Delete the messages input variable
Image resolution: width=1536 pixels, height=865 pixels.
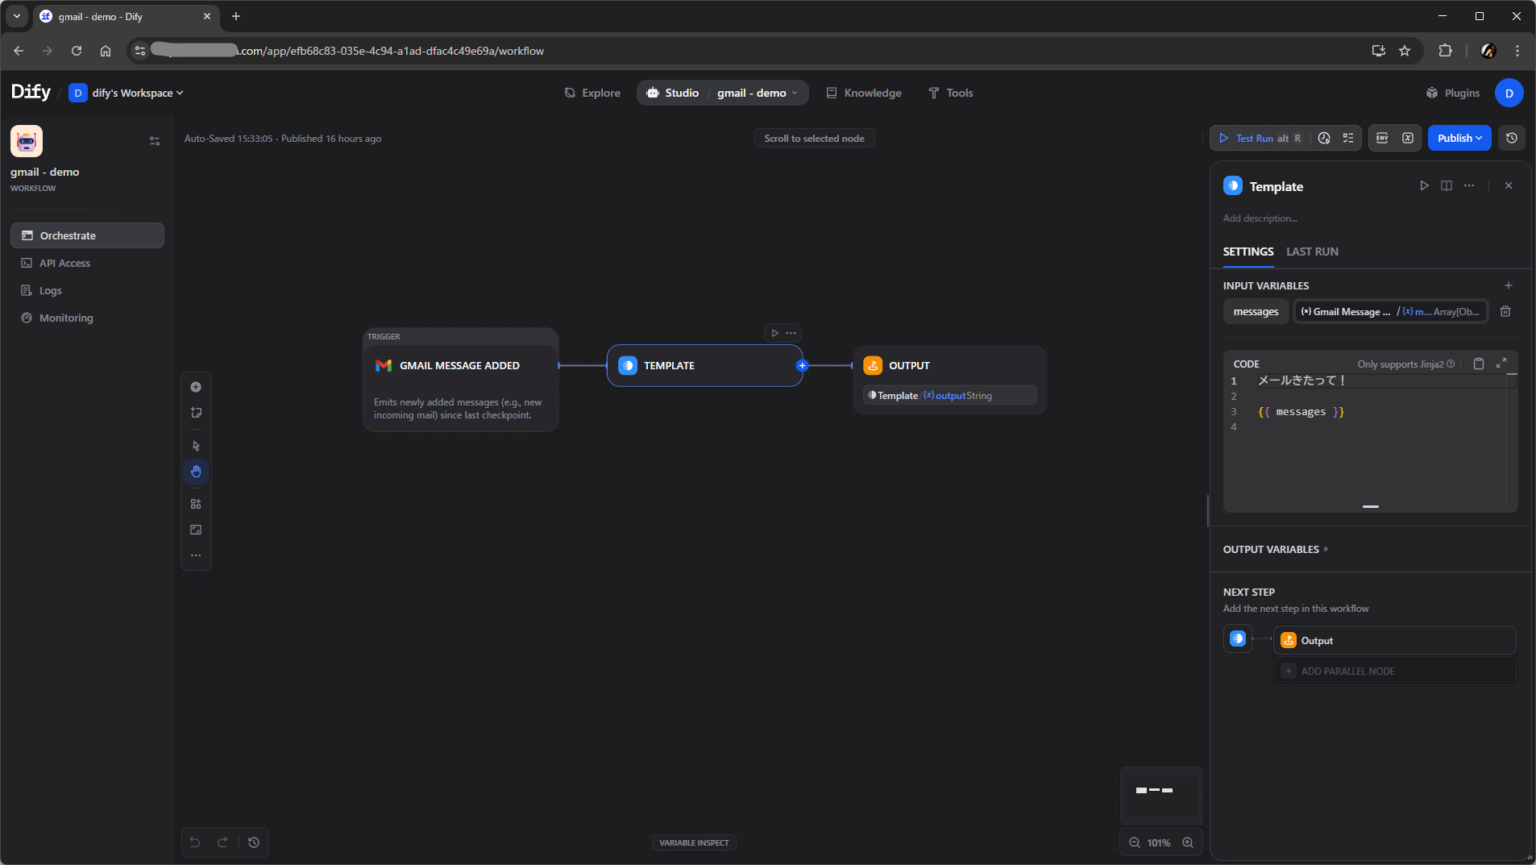coord(1508,311)
